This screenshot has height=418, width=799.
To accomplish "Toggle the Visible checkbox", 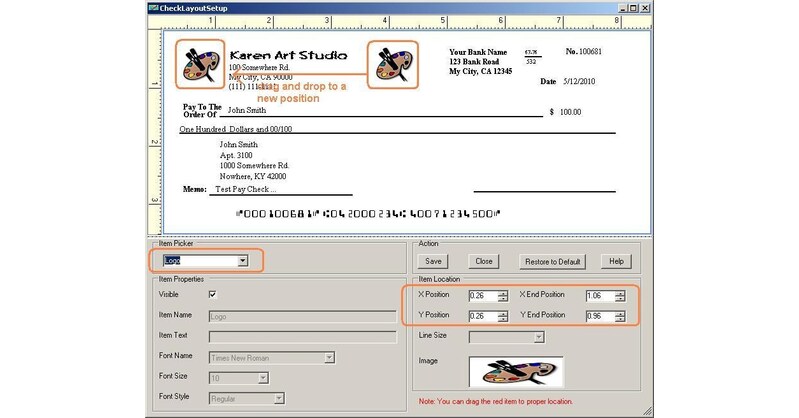I will (212, 295).
